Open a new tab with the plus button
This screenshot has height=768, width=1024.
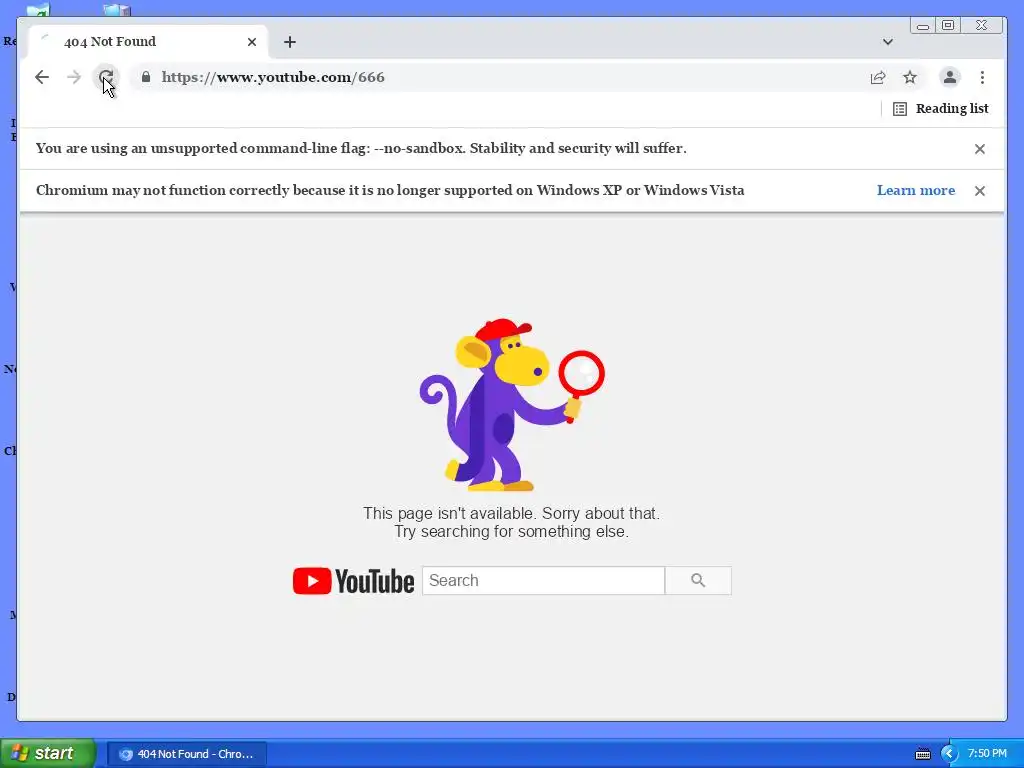point(290,42)
